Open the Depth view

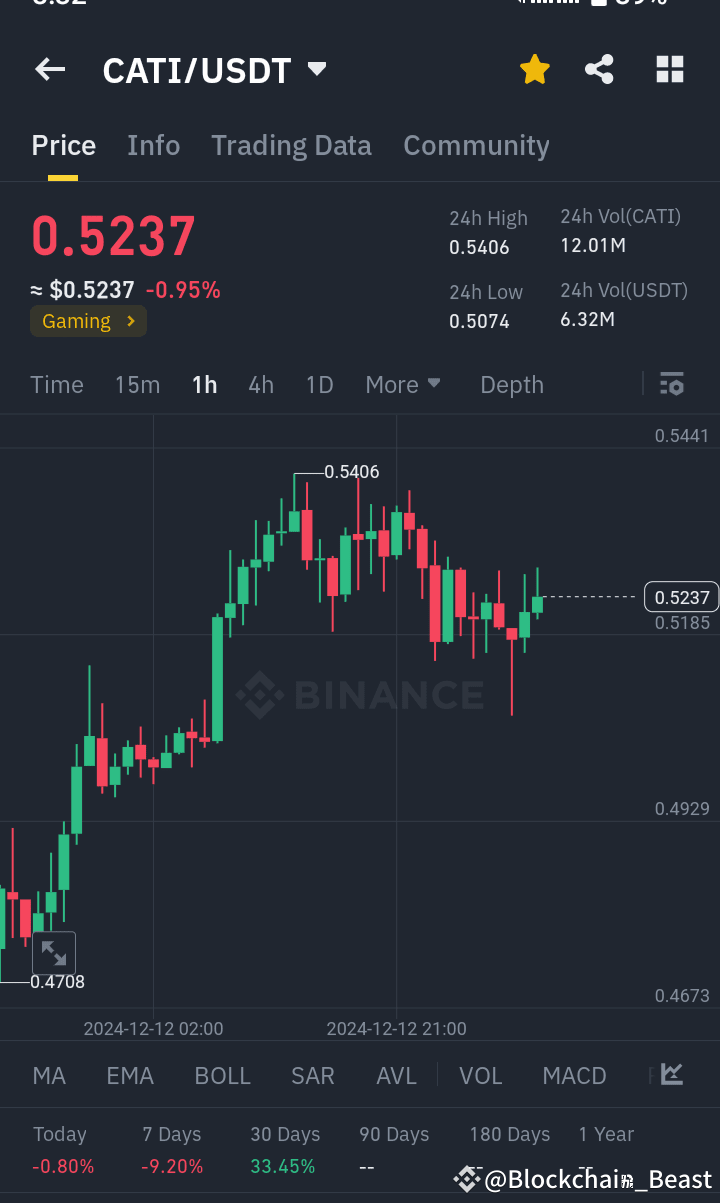coord(511,384)
